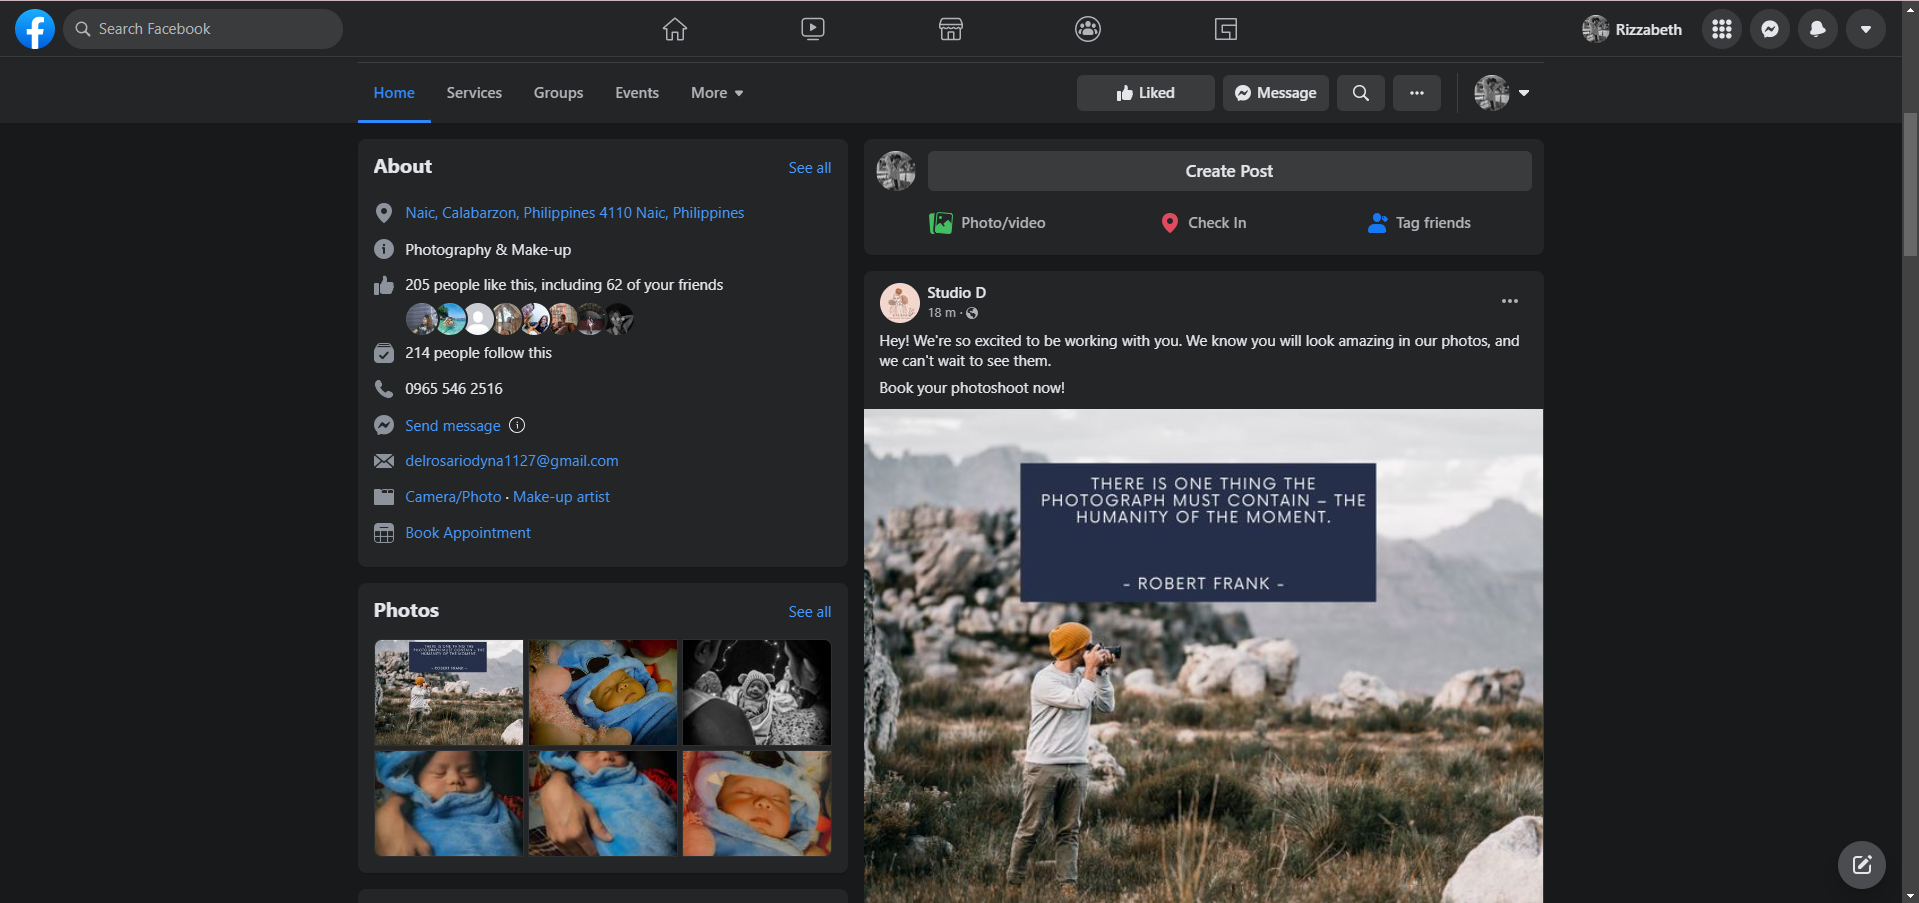Open the Messenger icon in top bar
Screen dimensions: 1919x903
pyautogui.click(x=1770, y=29)
